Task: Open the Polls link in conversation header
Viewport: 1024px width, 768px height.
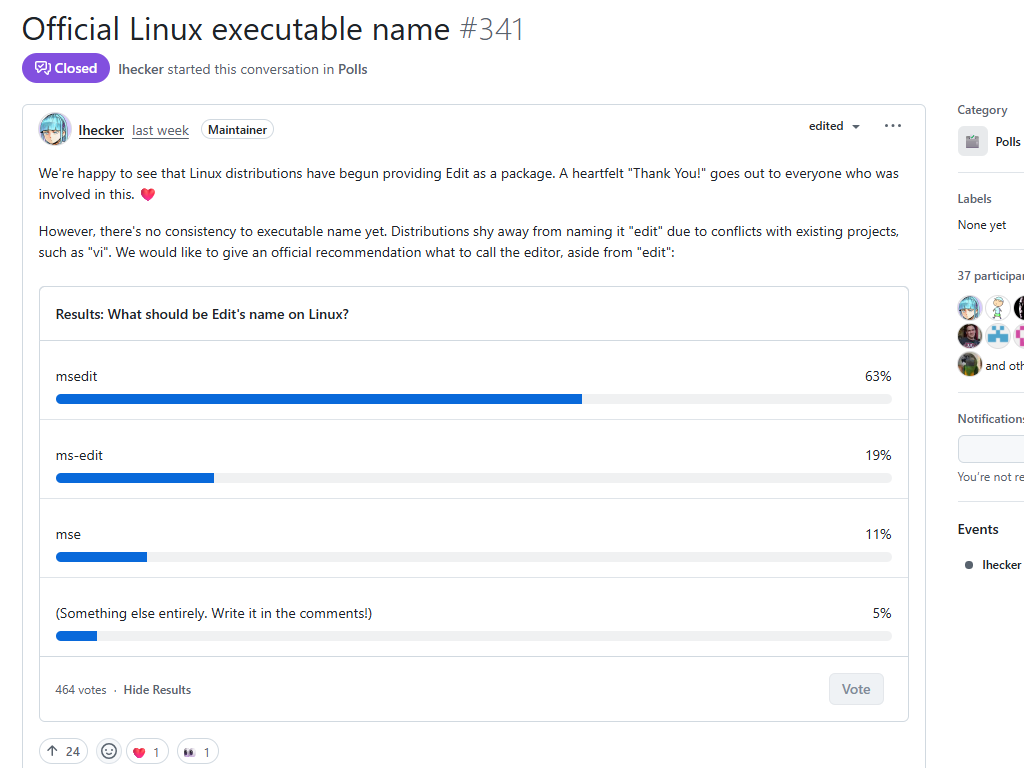Action: click(353, 69)
